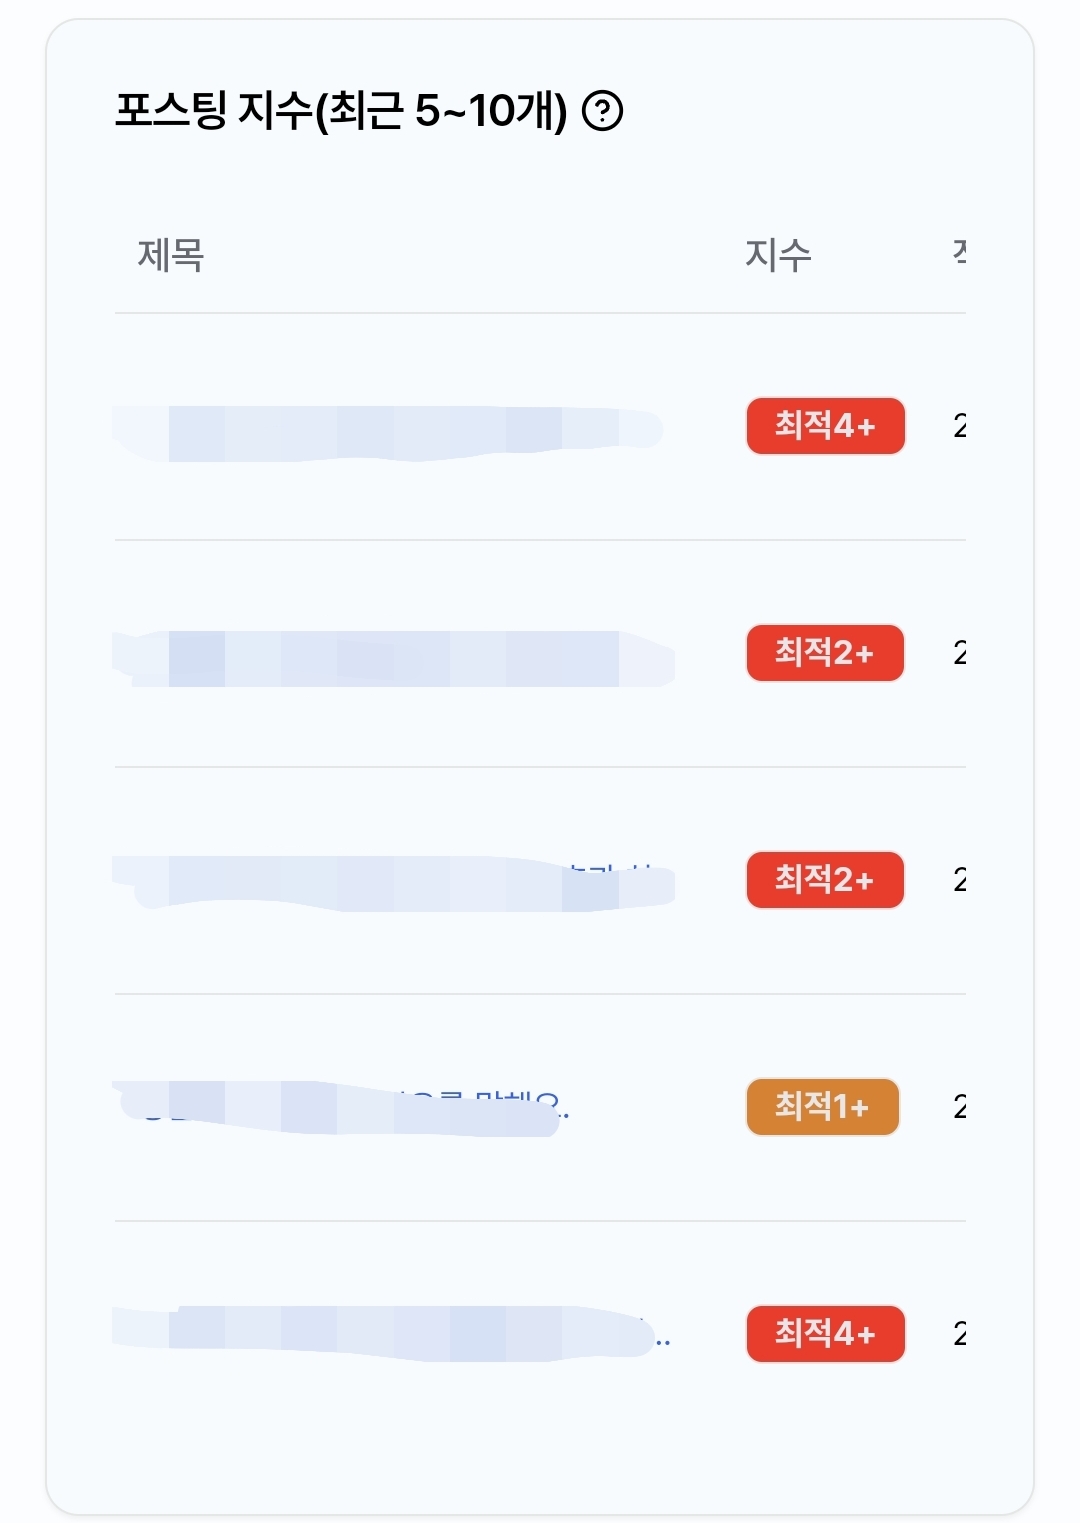Click the 최적4+ badge in the last row
Image resolution: width=1080 pixels, height=1523 pixels.
pyautogui.click(x=826, y=1334)
